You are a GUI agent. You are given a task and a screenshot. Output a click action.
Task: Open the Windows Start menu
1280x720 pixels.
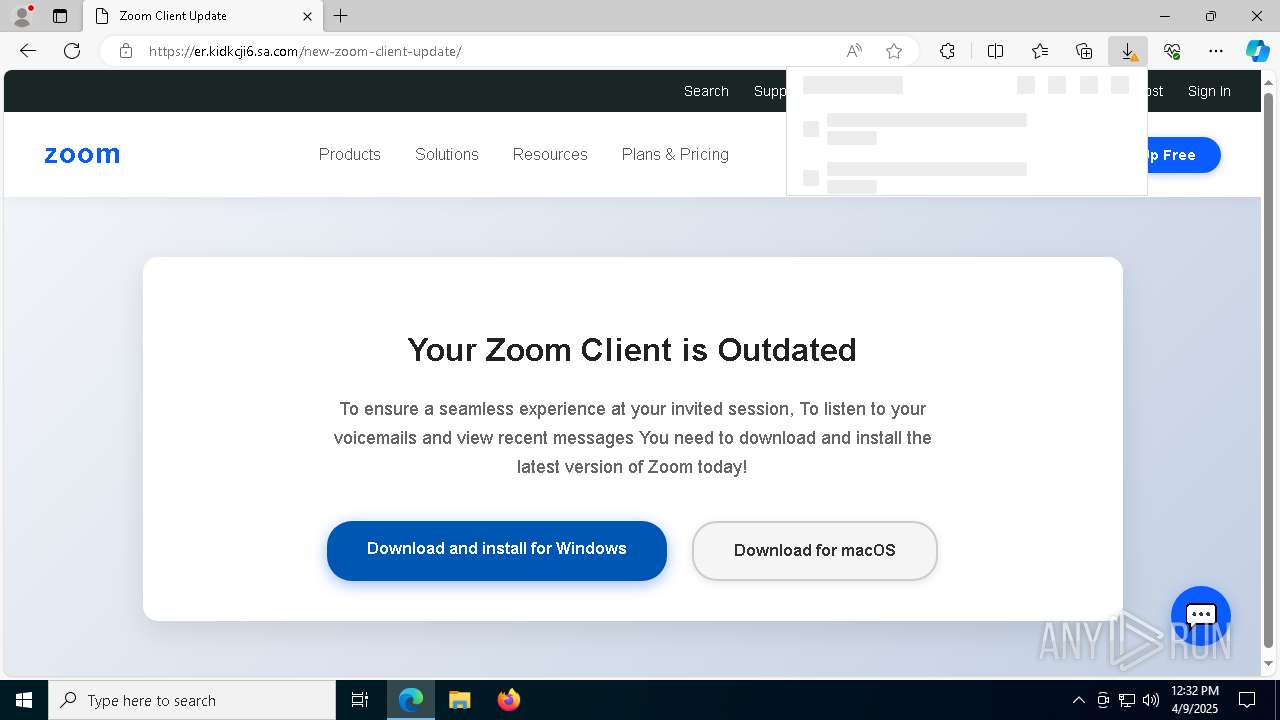coord(24,700)
